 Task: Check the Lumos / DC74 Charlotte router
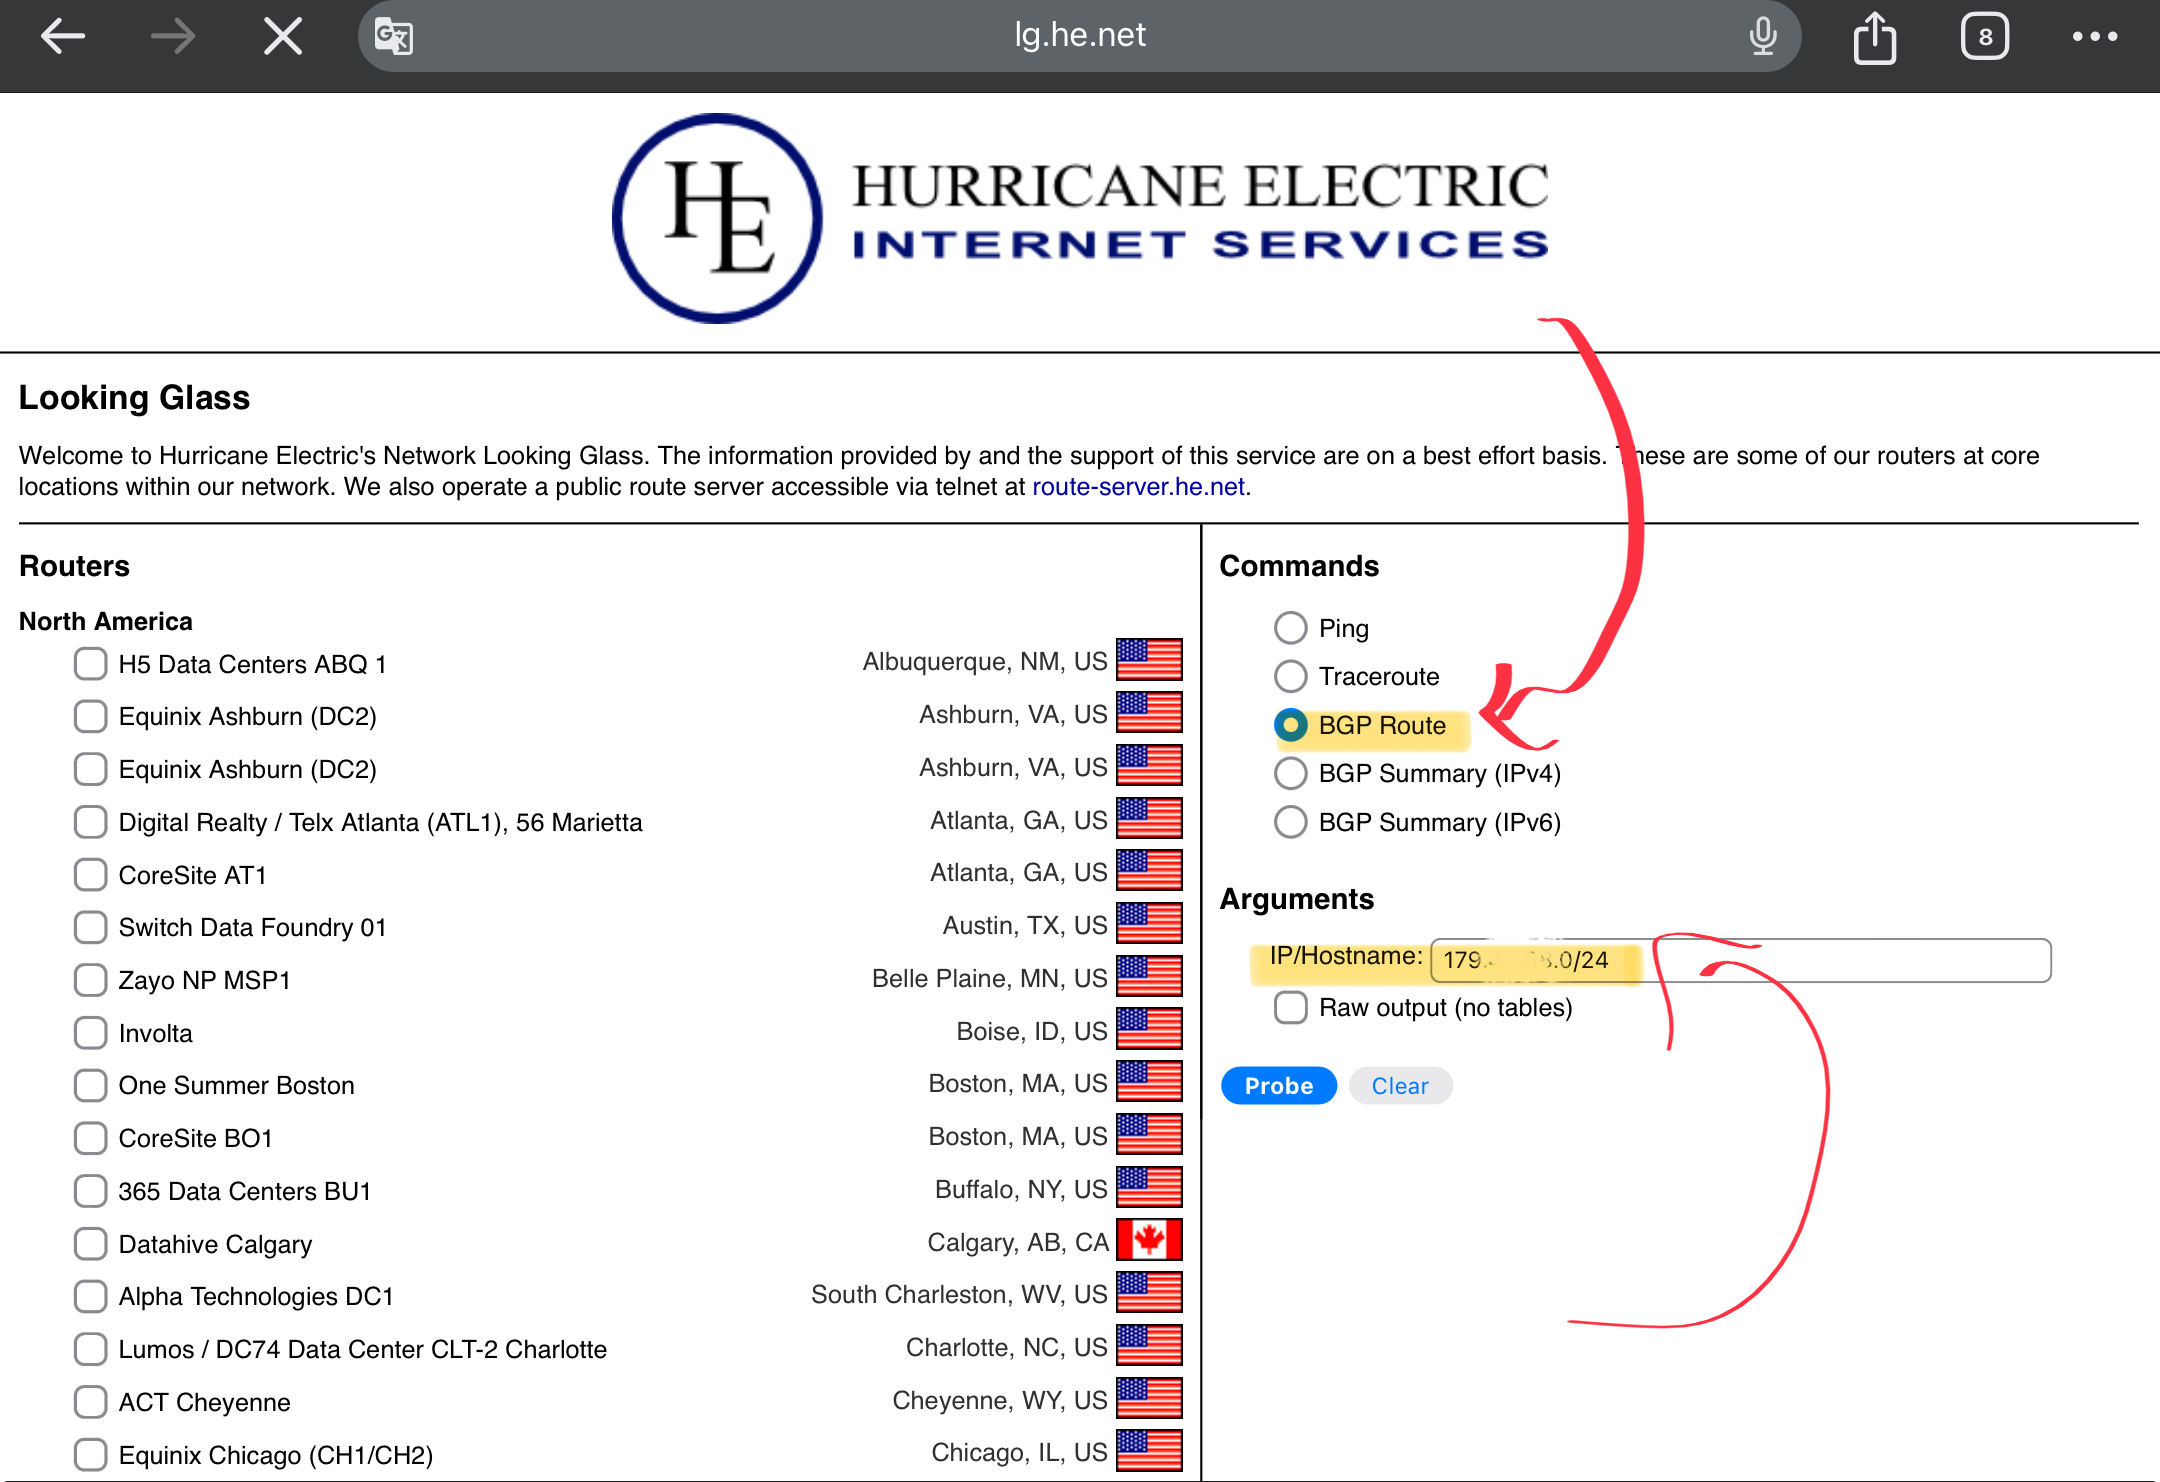coord(91,1349)
